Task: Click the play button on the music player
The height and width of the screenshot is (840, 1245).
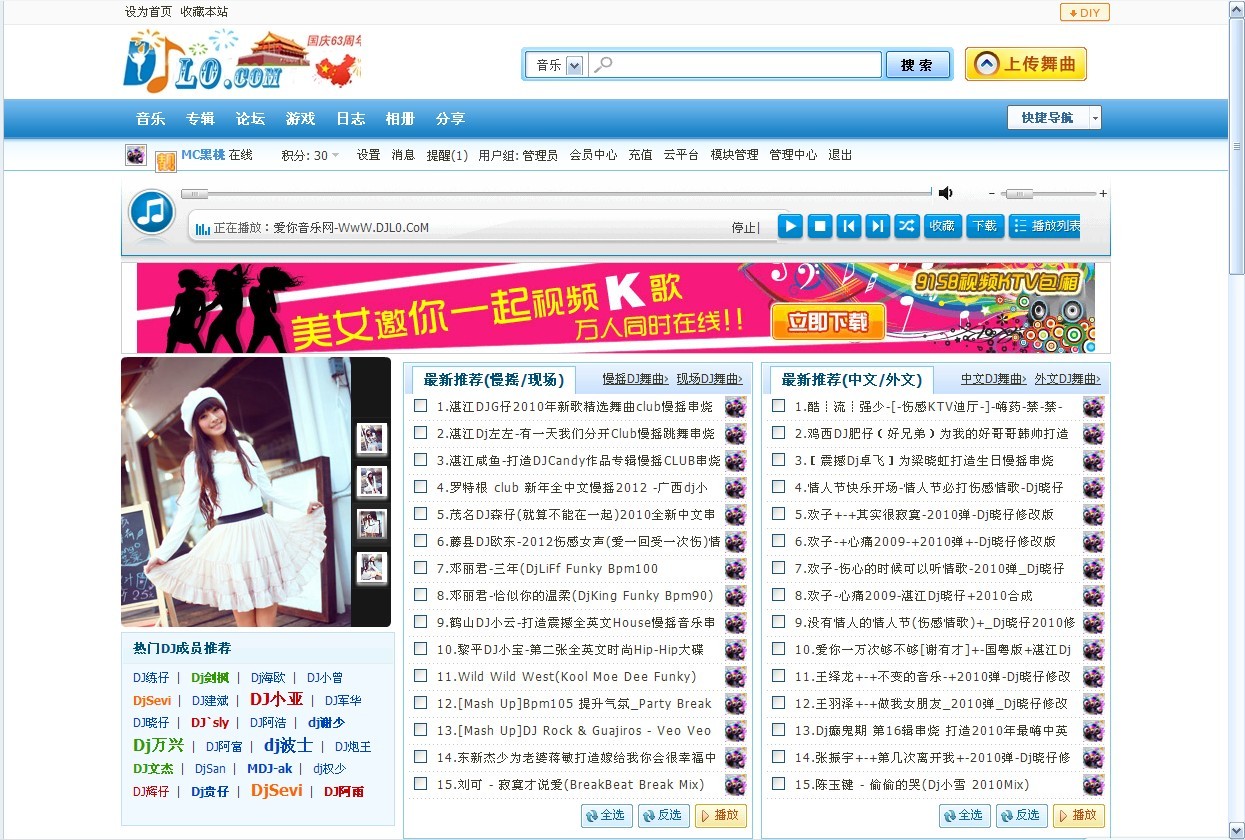Action: click(x=790, y=226)
